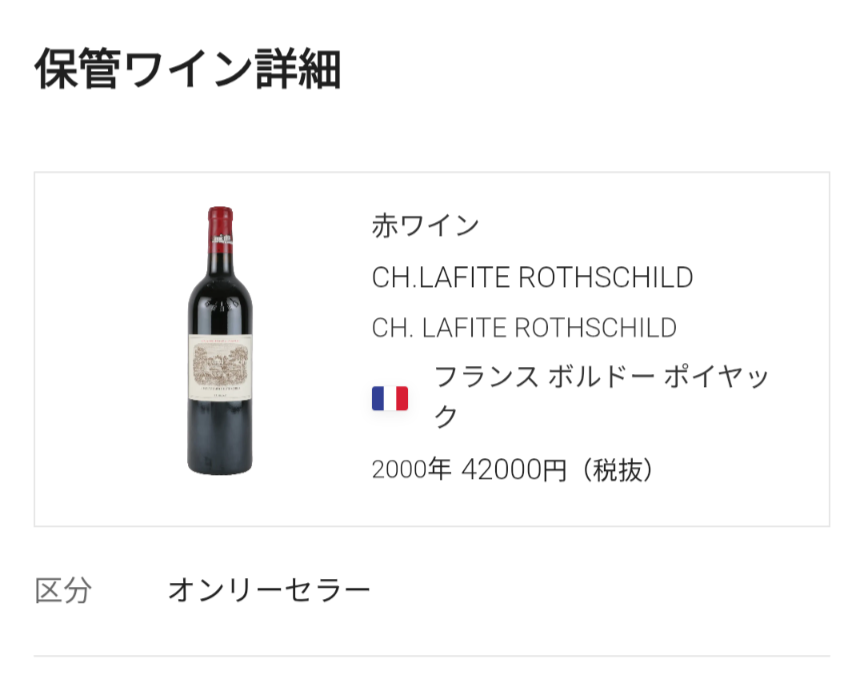Select the 赤ワイン wine type label
The width and height of the screenshot is (864, 674).
pos(425,226)
